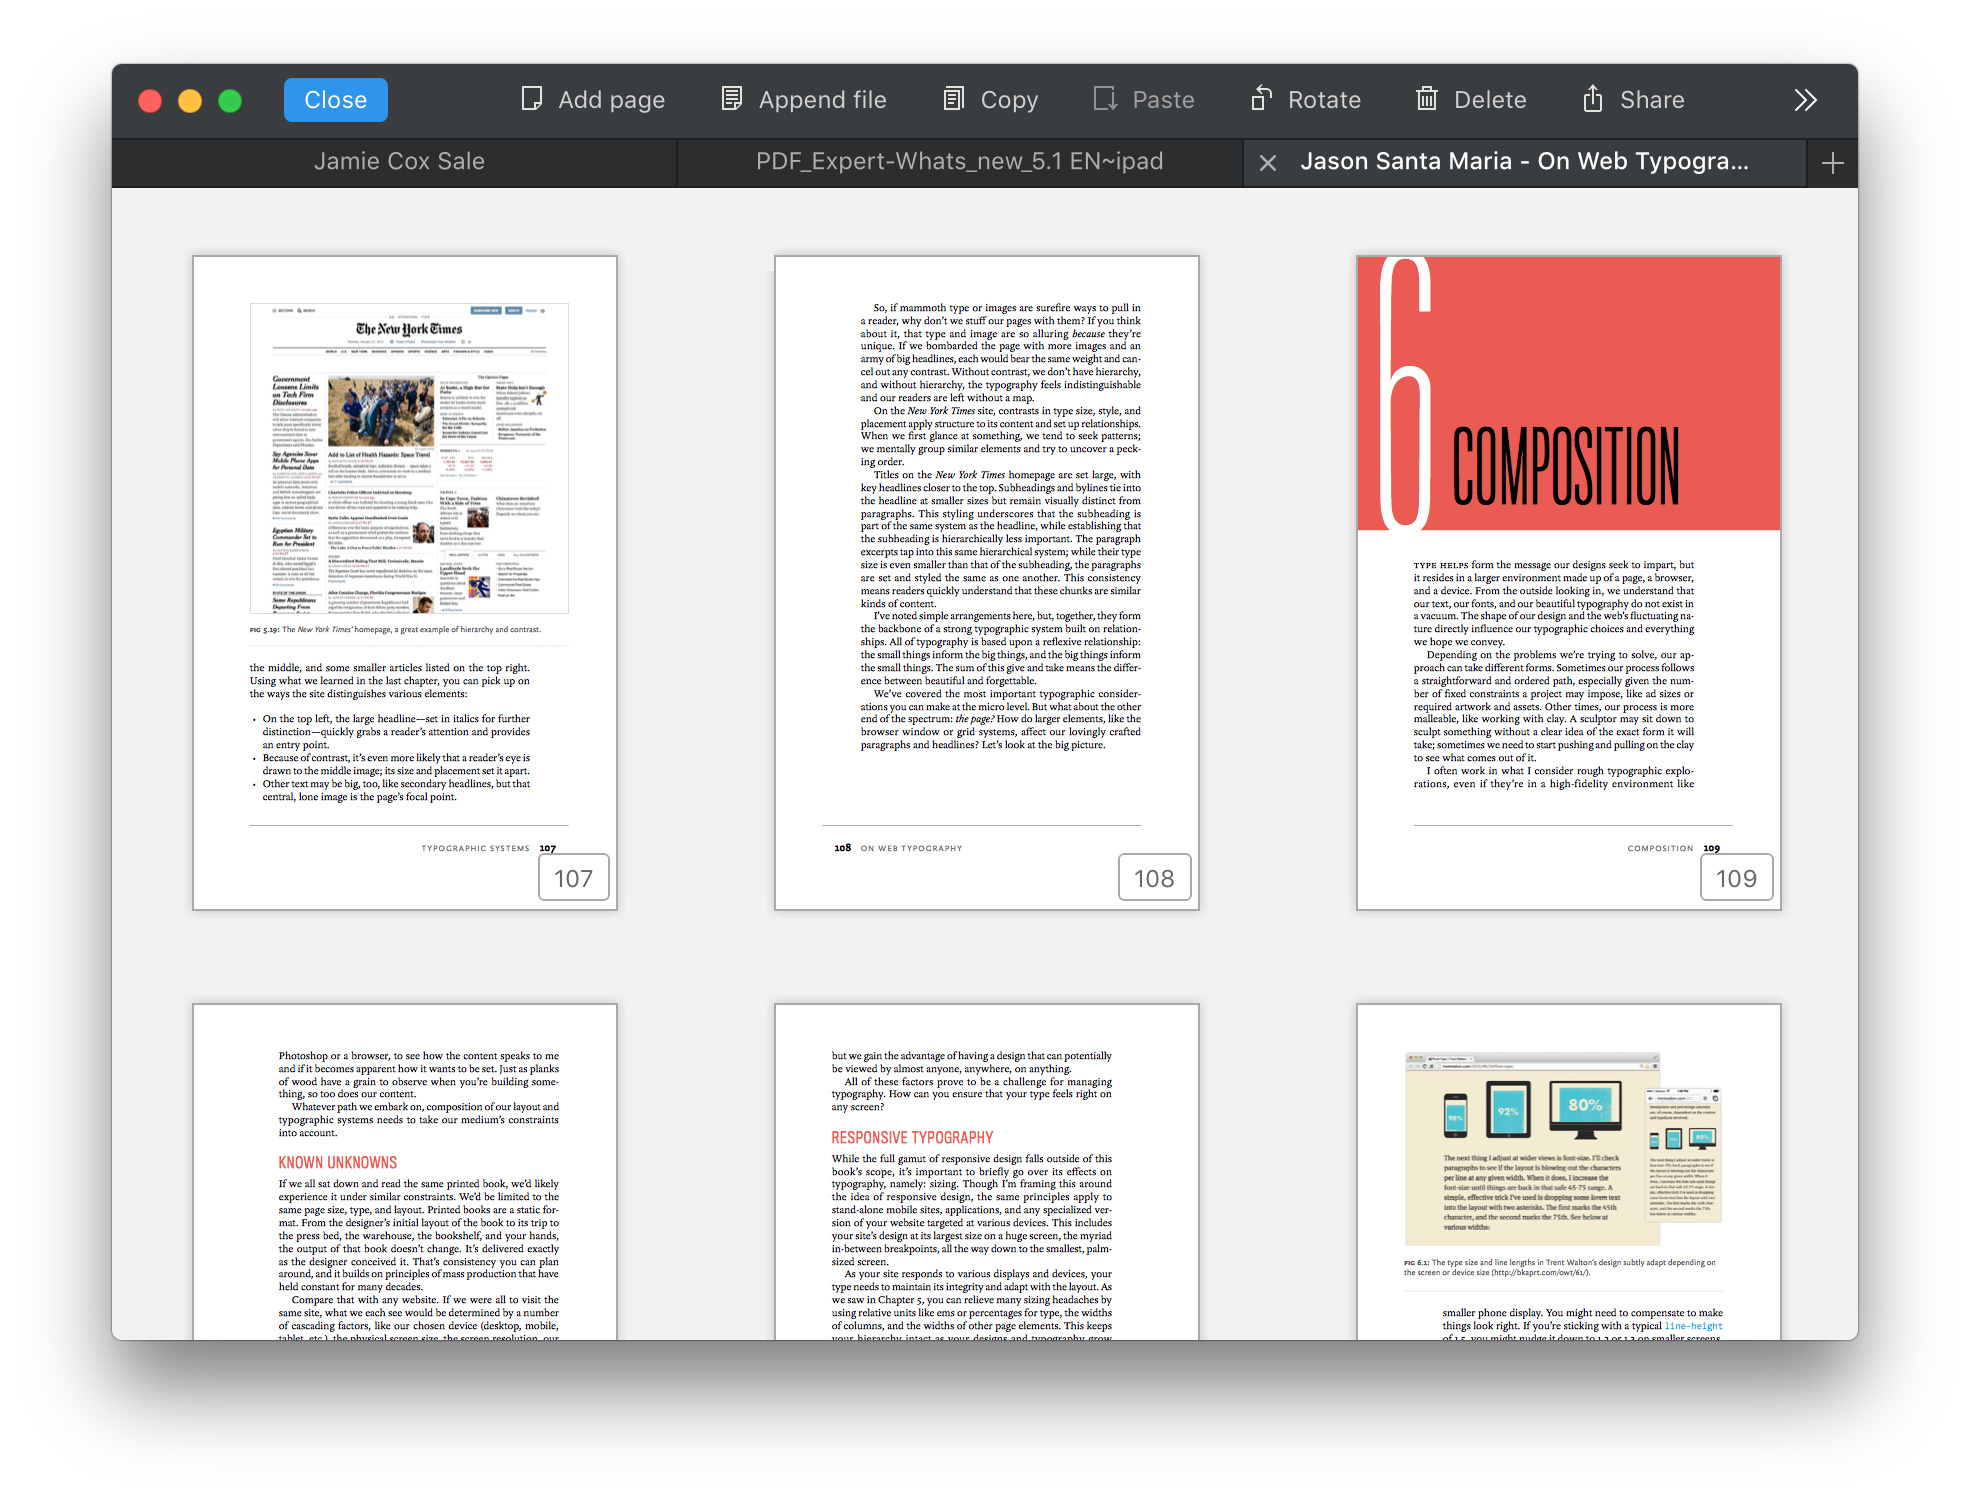Image resolution: width=1970 pixels, height=1500 pixels.
Task: Click the Paste label
Action: 1163,100
